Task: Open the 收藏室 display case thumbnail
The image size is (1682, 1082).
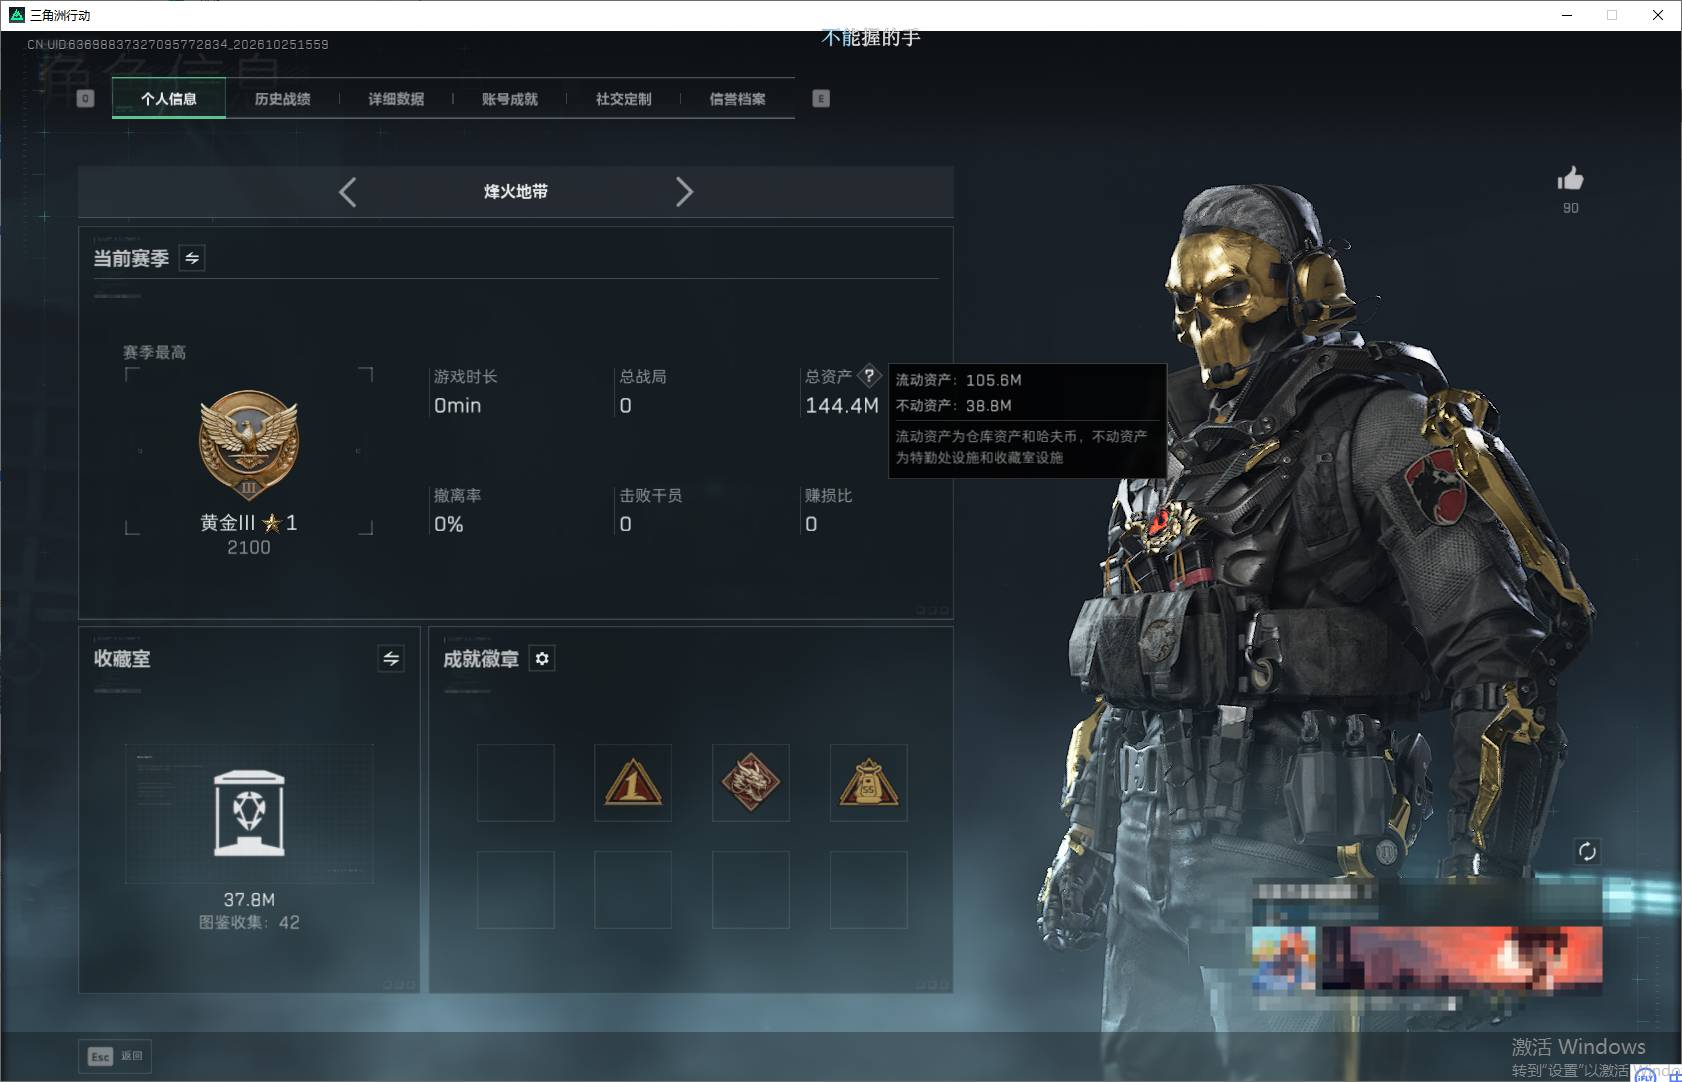Action: click(x=249, y=813)
